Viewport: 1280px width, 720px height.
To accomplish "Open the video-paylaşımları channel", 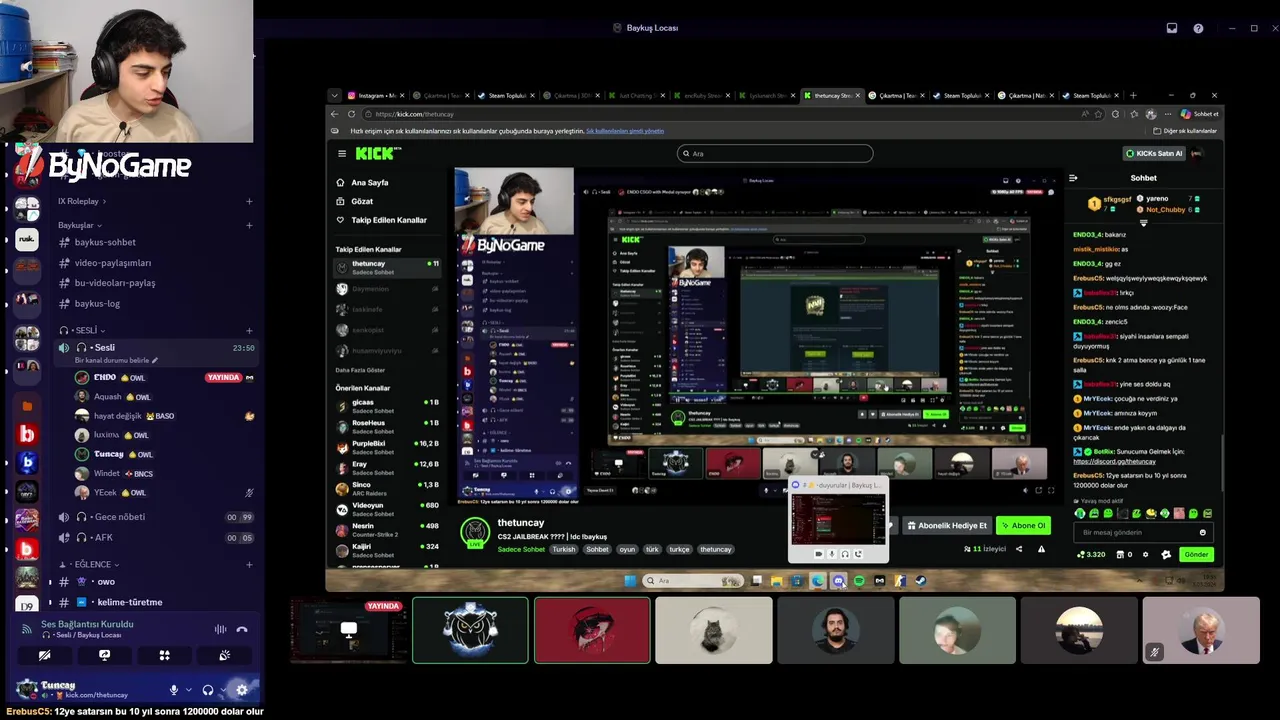I will 156,263.
